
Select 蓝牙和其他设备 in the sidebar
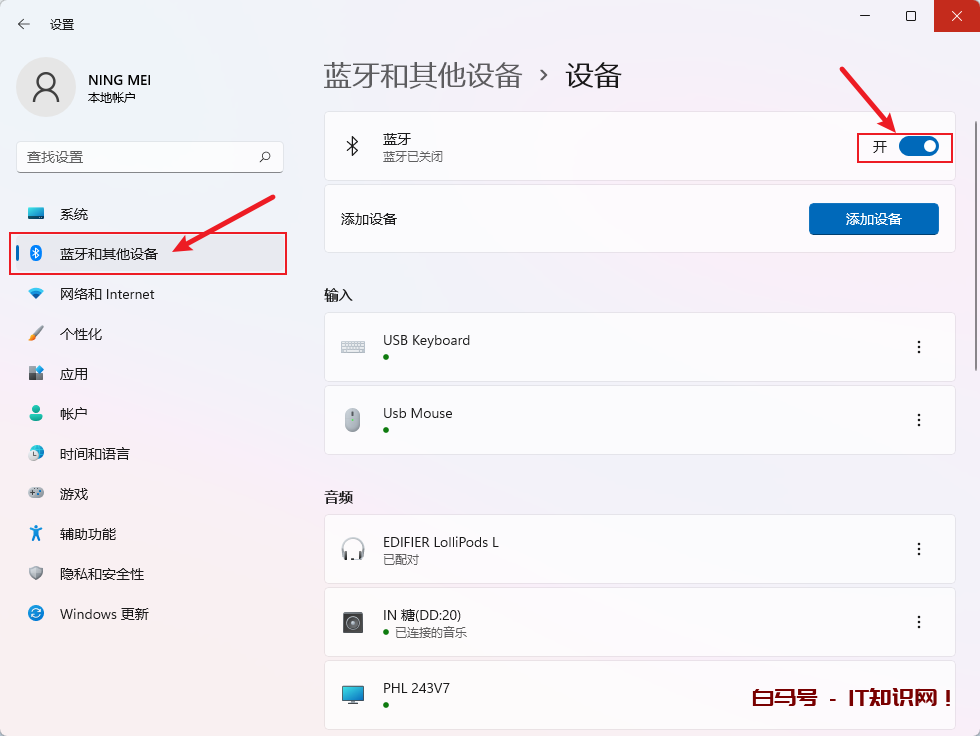click(108, 254)
